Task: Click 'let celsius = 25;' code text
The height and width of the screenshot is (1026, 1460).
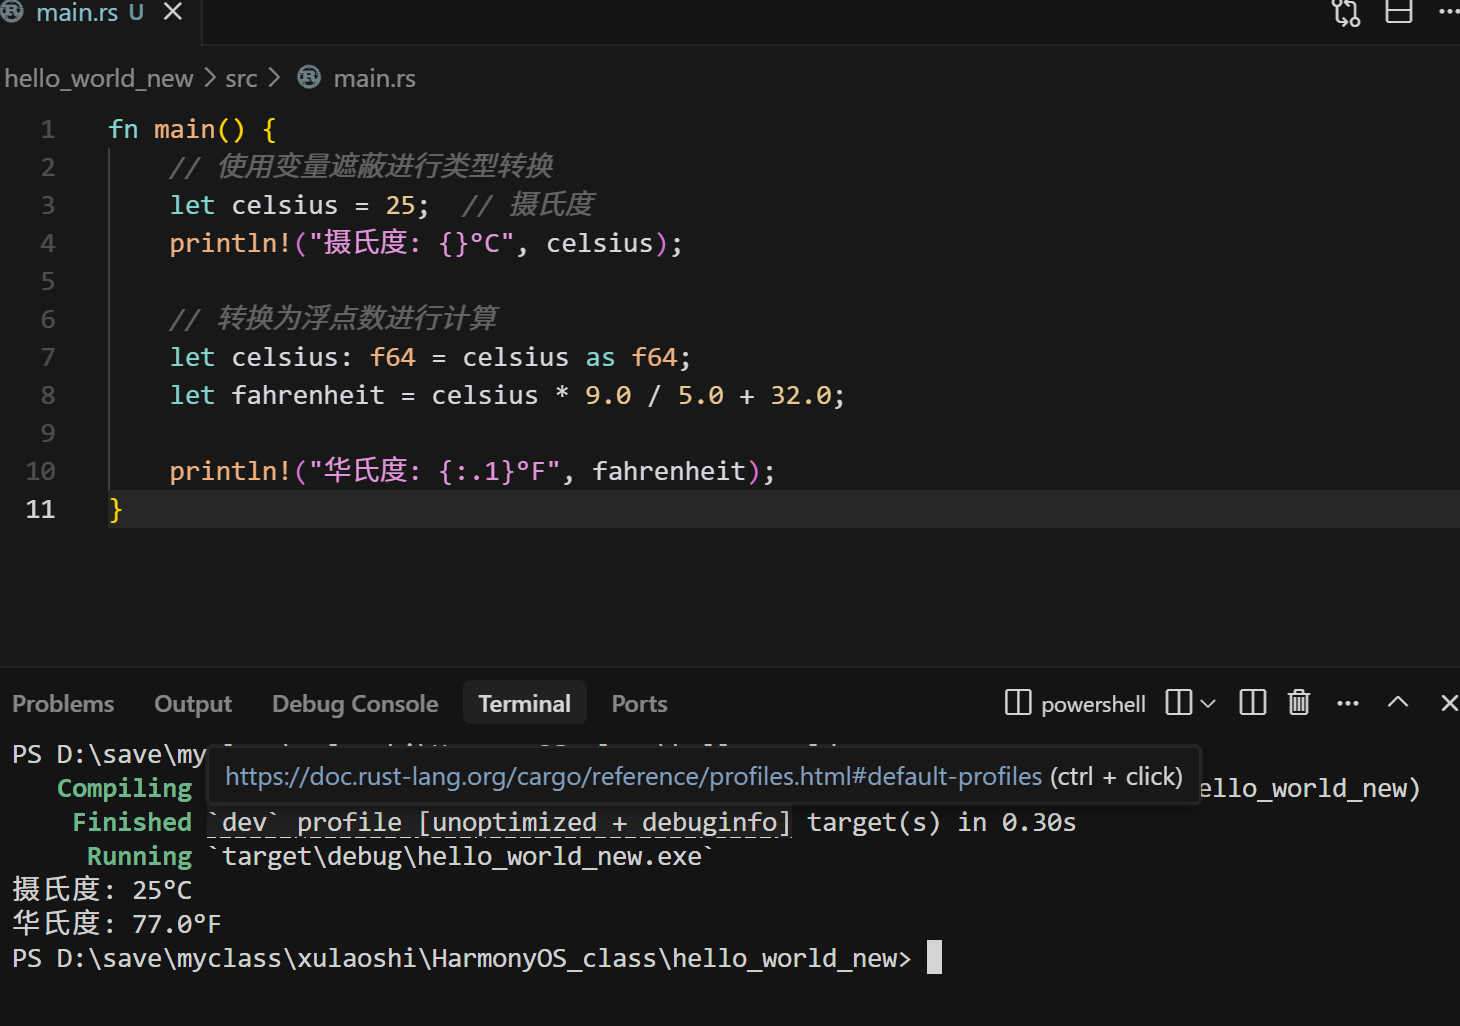Action: (x=299, y=205)
